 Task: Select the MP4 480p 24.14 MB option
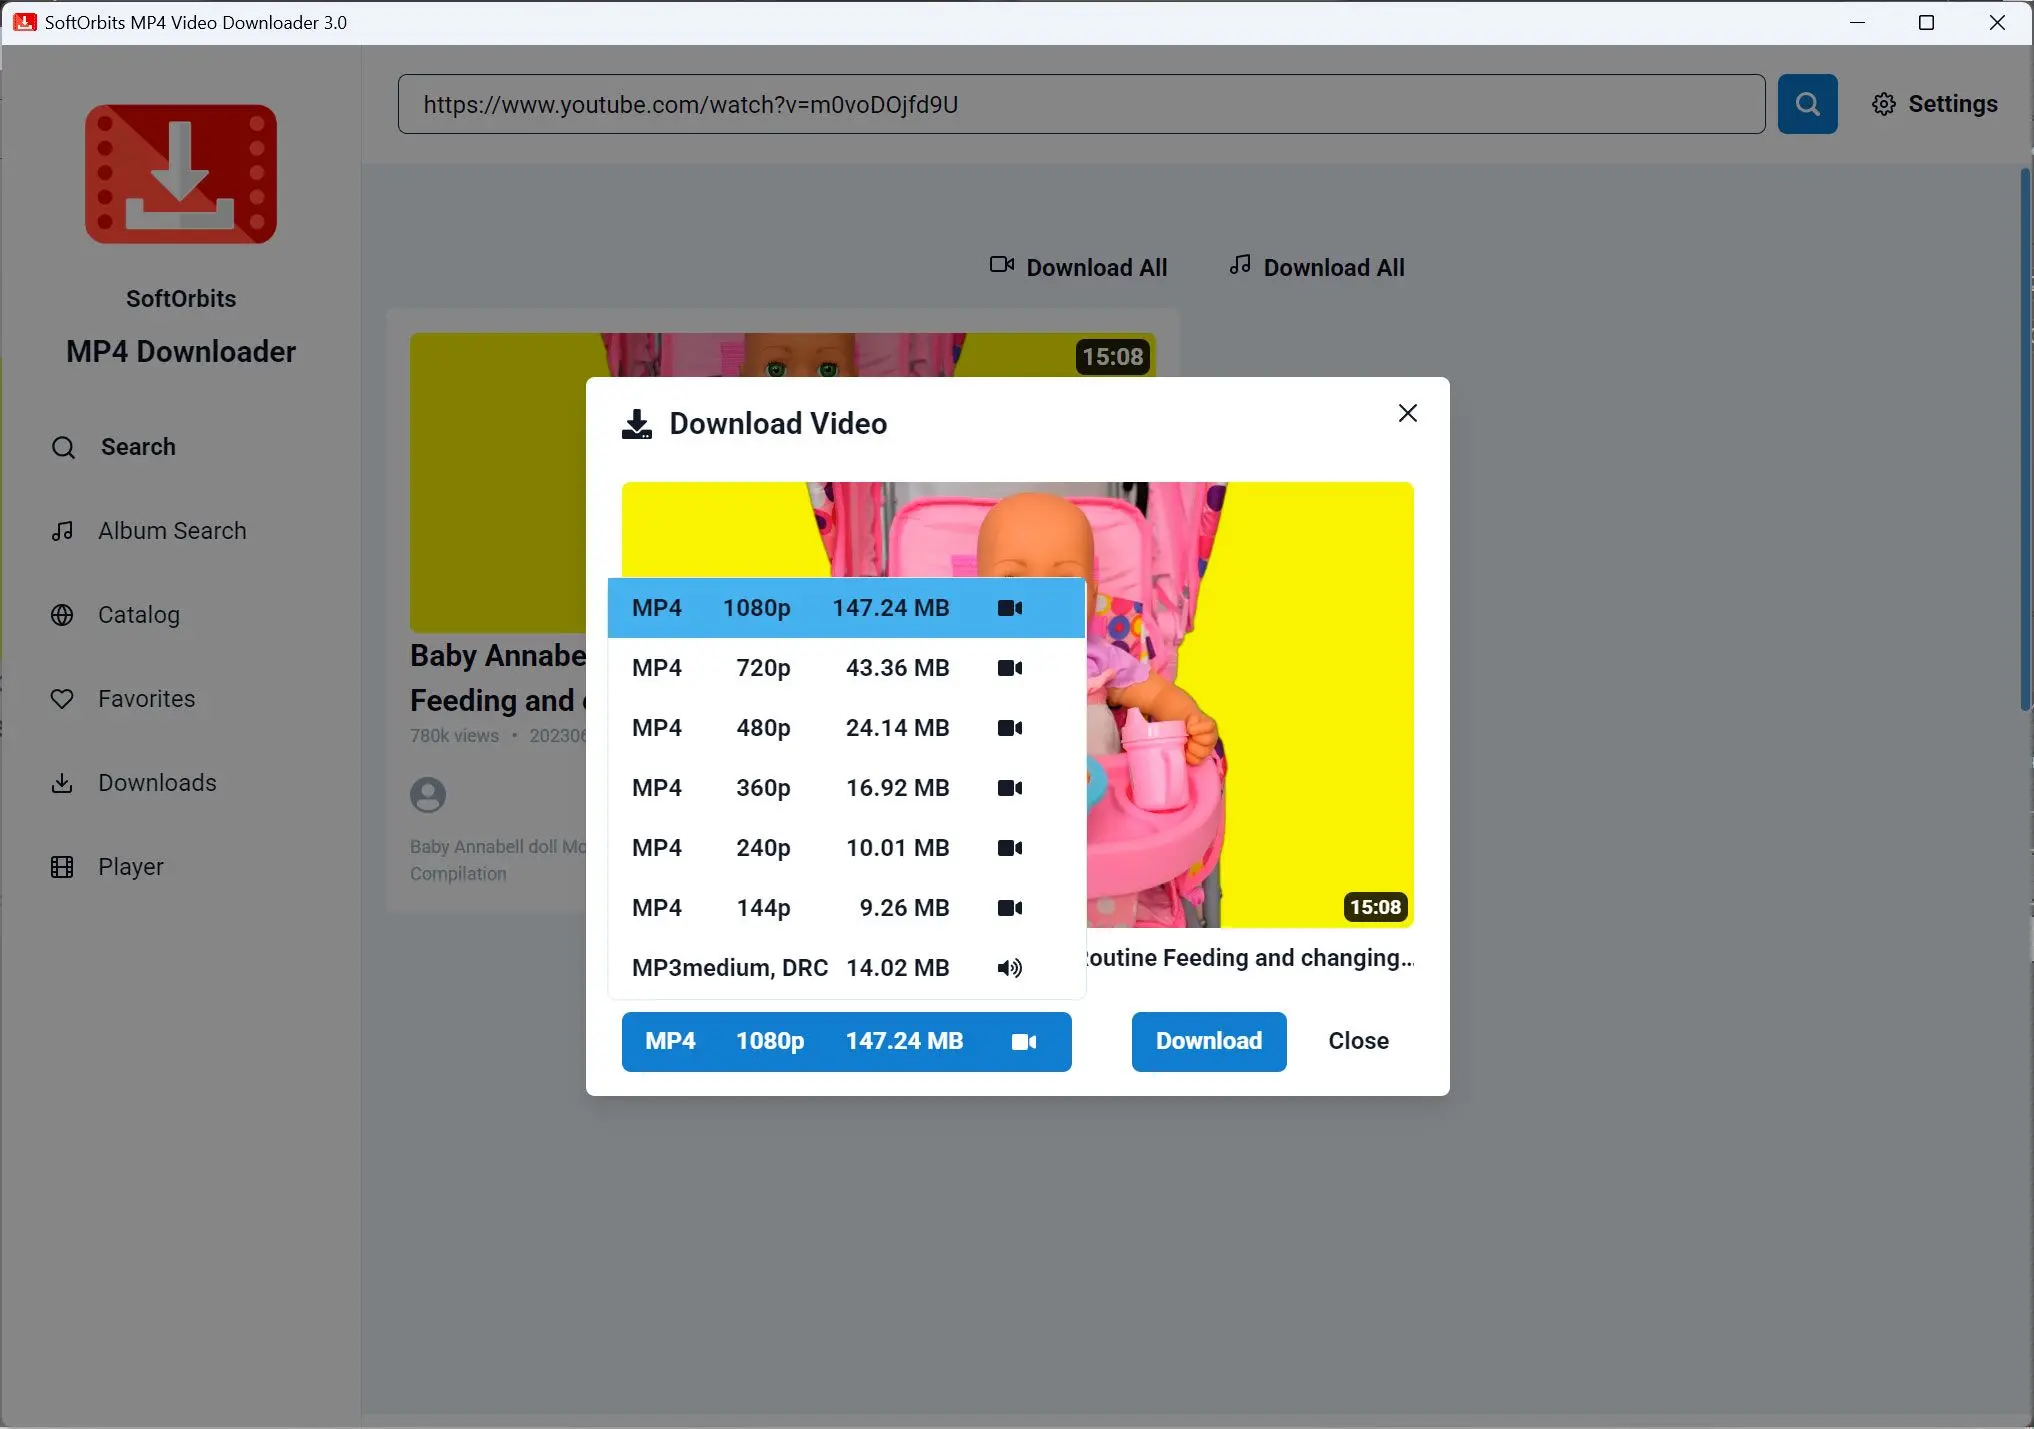coord(846,728)
